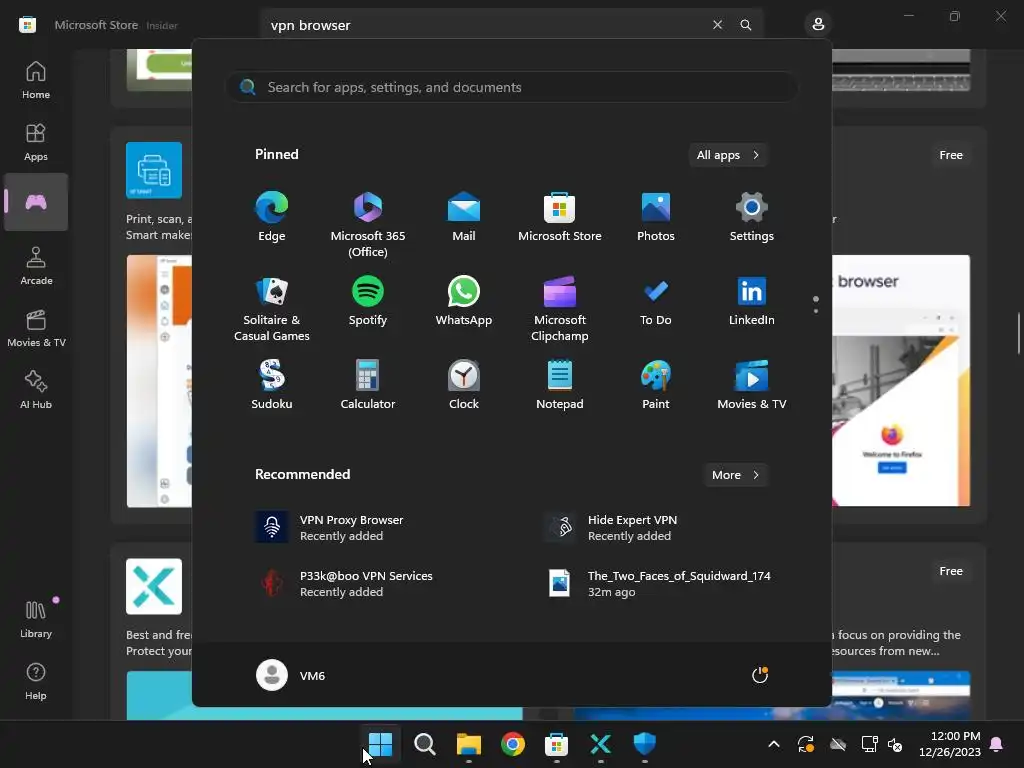Open the Clock app
Viewport: 1024px width, 768px height.
click(464, 385)
